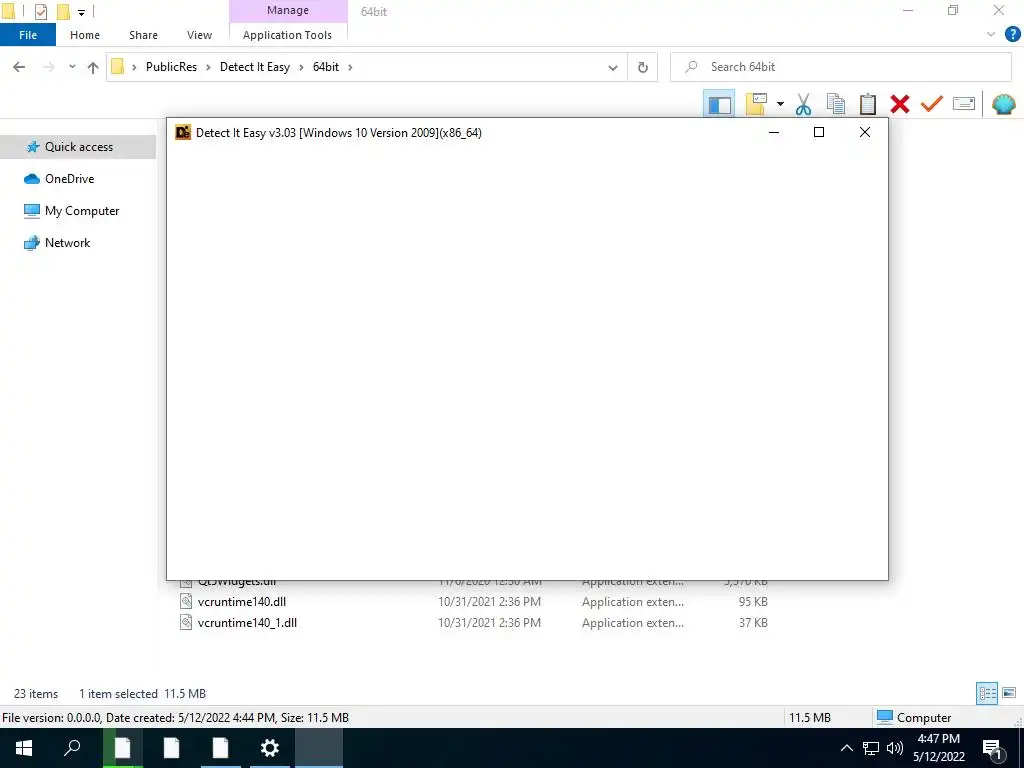
Task: Click the Detect It Easy title bar icon
Action: tap(183, 133)
